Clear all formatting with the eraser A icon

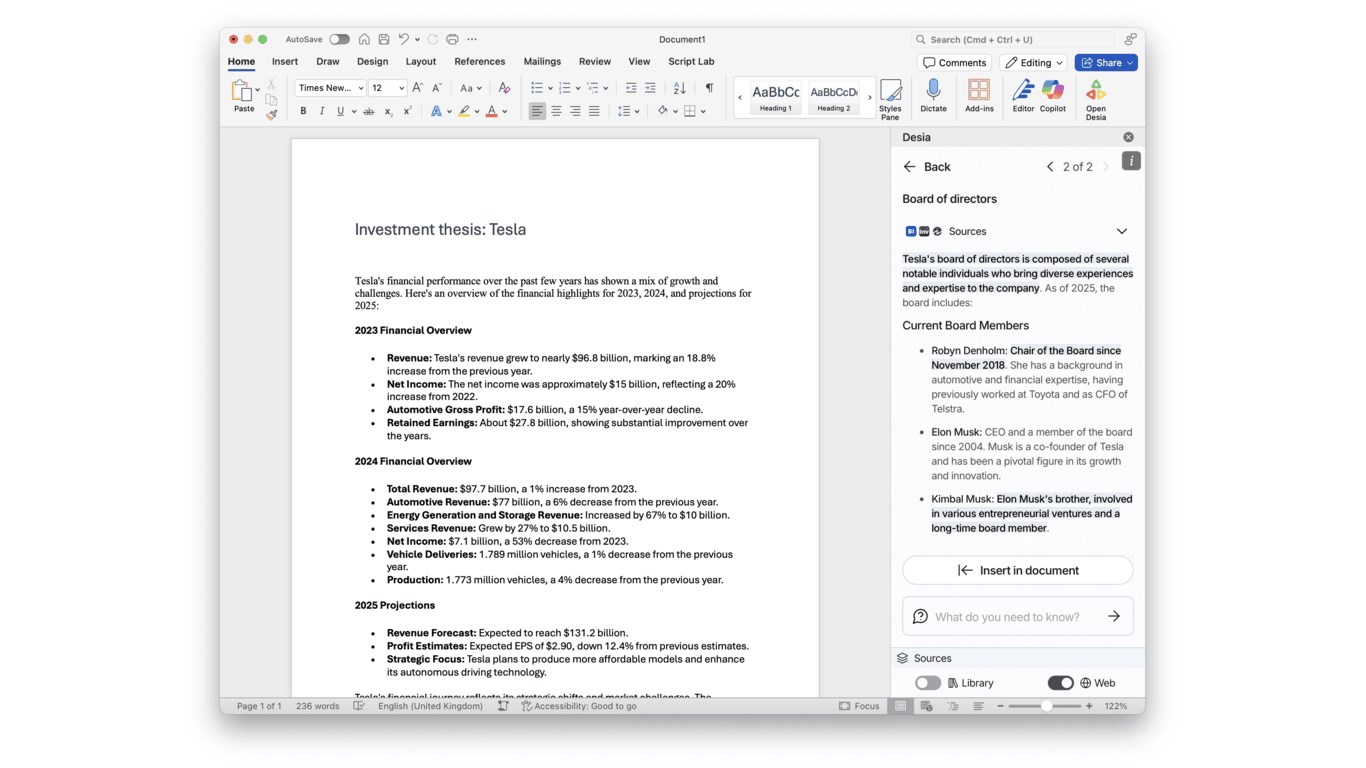point(504,88)
